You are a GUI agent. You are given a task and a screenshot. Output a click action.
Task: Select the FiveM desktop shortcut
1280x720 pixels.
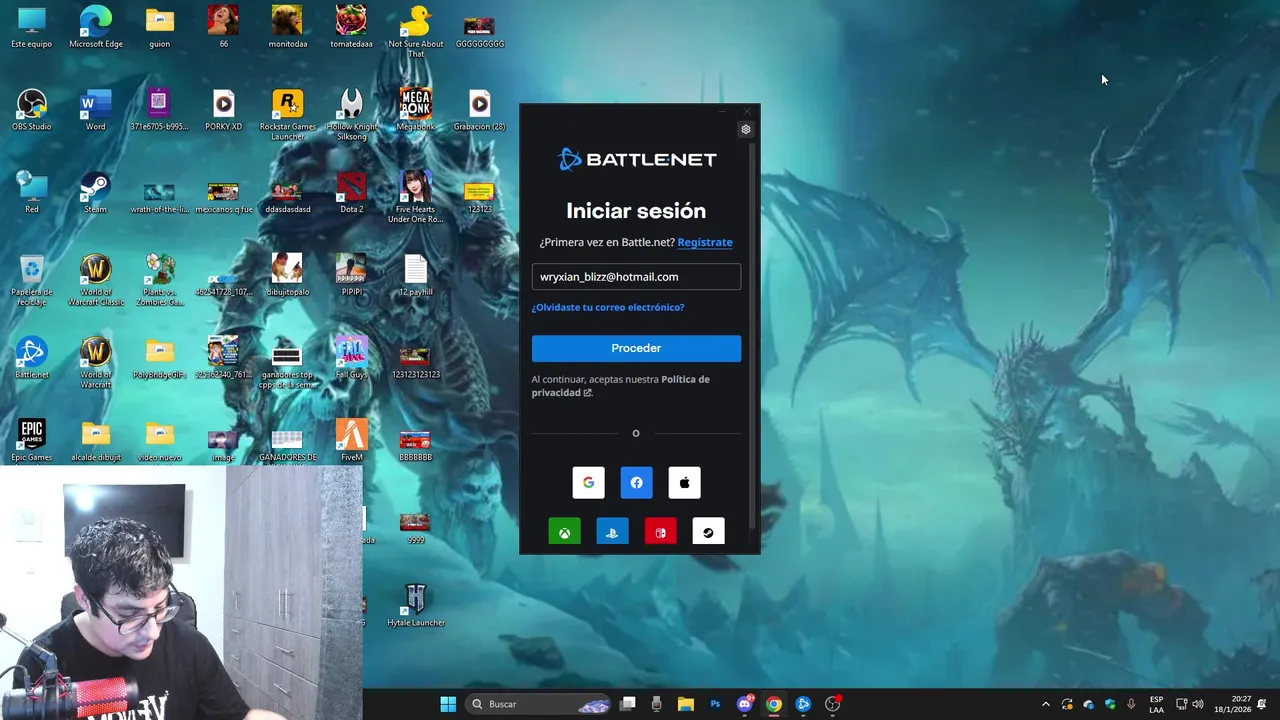[x=351, y=441]
